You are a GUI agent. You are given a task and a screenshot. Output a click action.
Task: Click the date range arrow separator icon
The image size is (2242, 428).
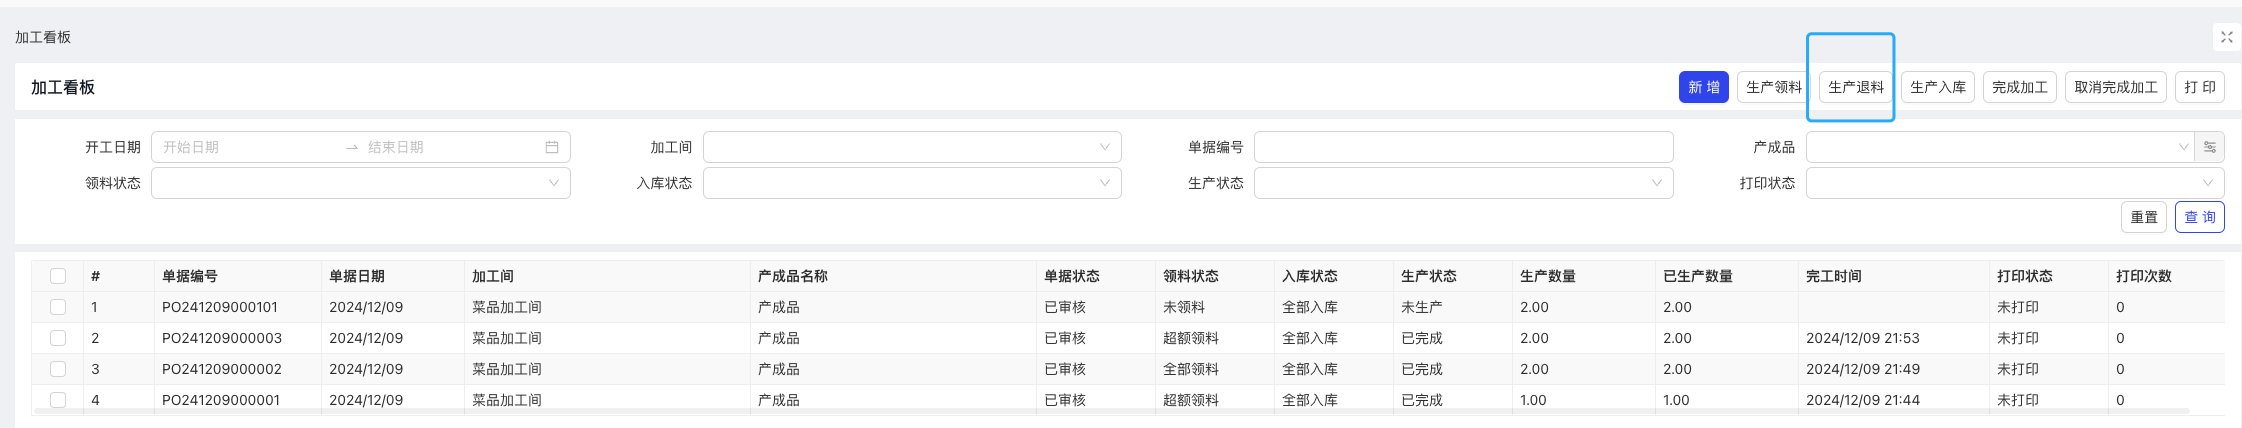[x=352, y=147]
